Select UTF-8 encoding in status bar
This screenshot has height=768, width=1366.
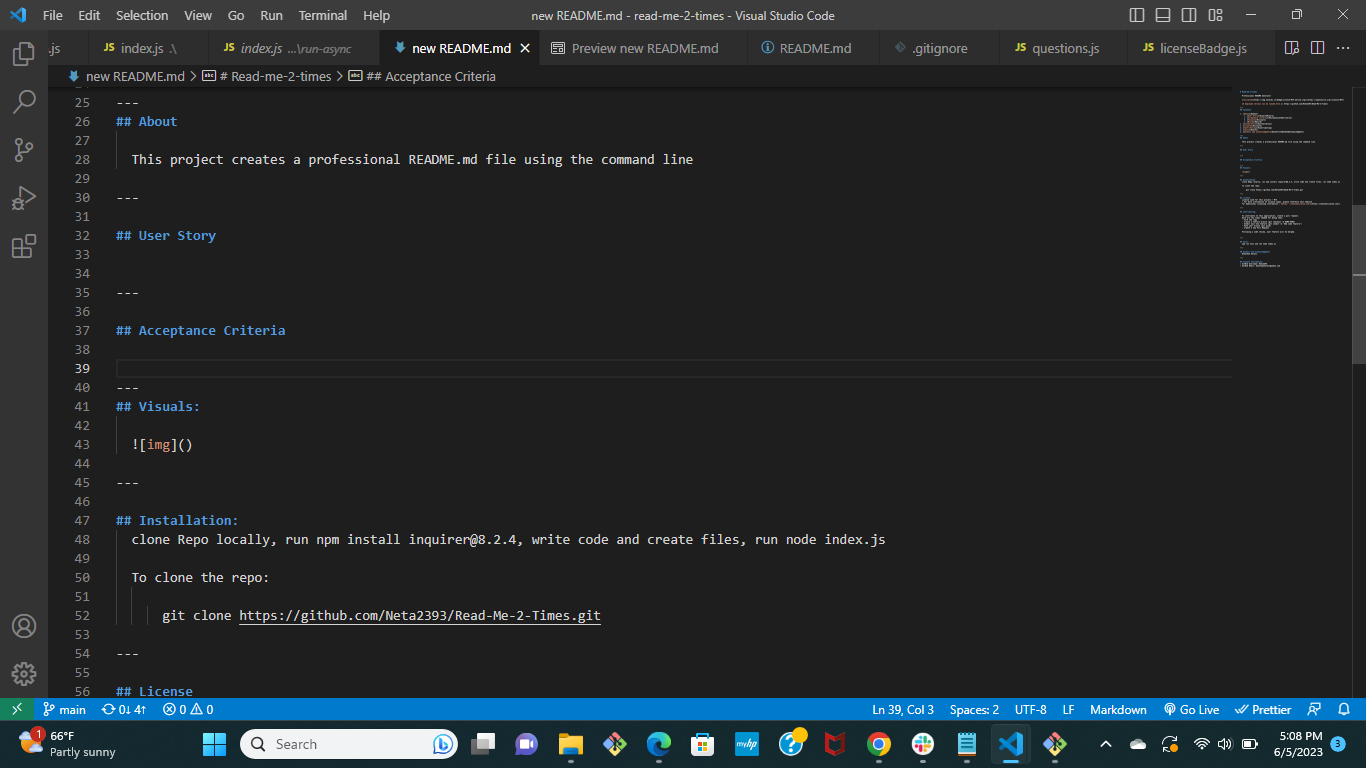(x=1030, y=709)
